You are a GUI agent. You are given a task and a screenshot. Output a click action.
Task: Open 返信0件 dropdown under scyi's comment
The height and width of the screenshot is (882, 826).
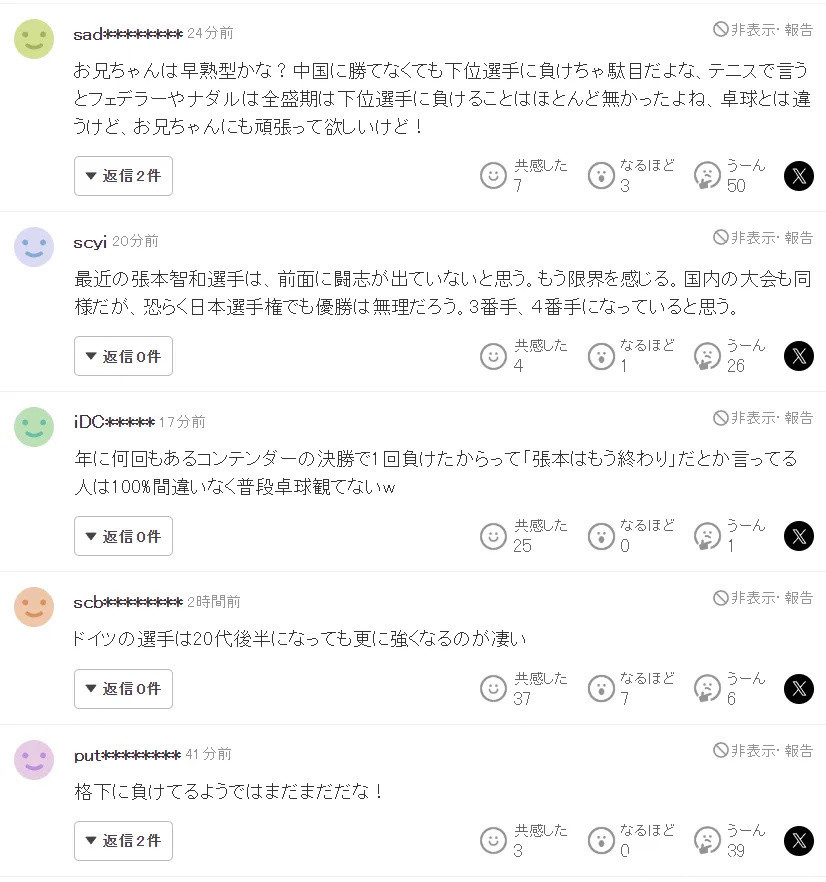(x=123, y=356)
